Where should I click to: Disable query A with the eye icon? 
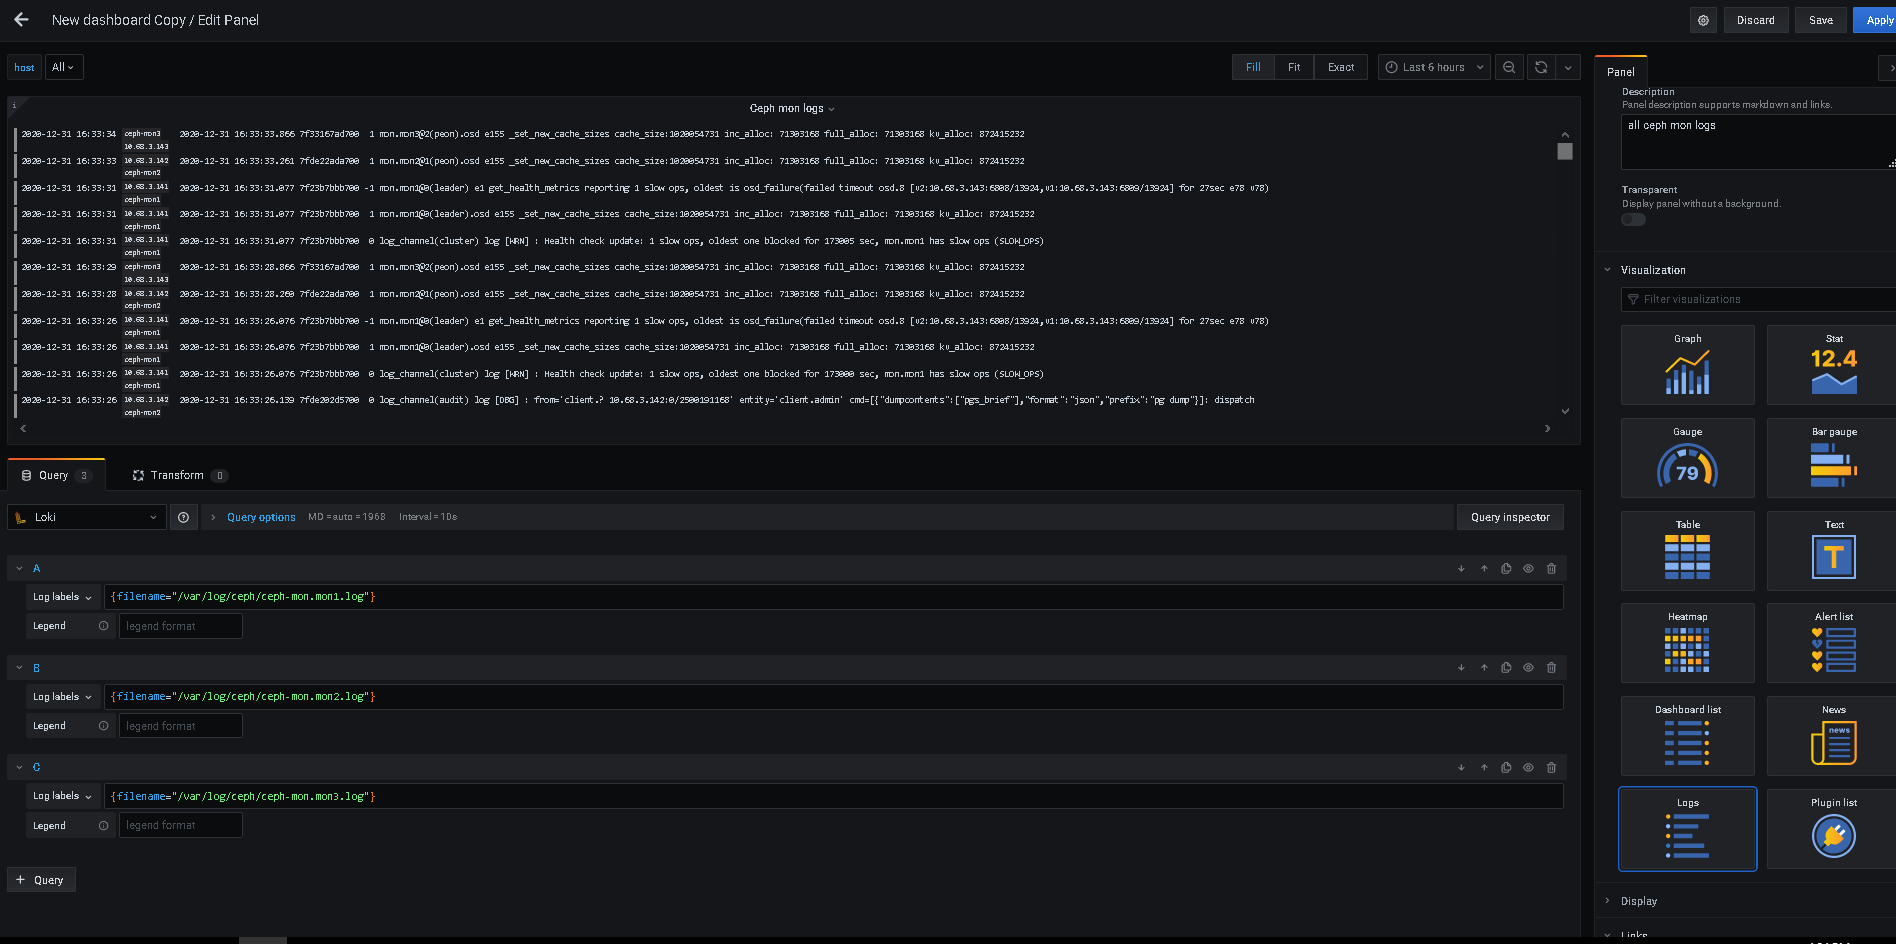pyautogui.click(x=1528, y=568)
